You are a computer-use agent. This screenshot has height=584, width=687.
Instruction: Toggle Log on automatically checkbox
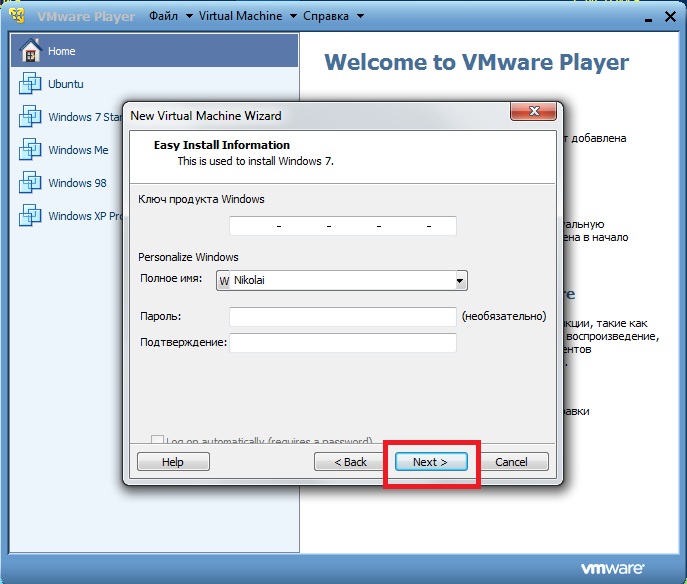[x=157, y=439]
